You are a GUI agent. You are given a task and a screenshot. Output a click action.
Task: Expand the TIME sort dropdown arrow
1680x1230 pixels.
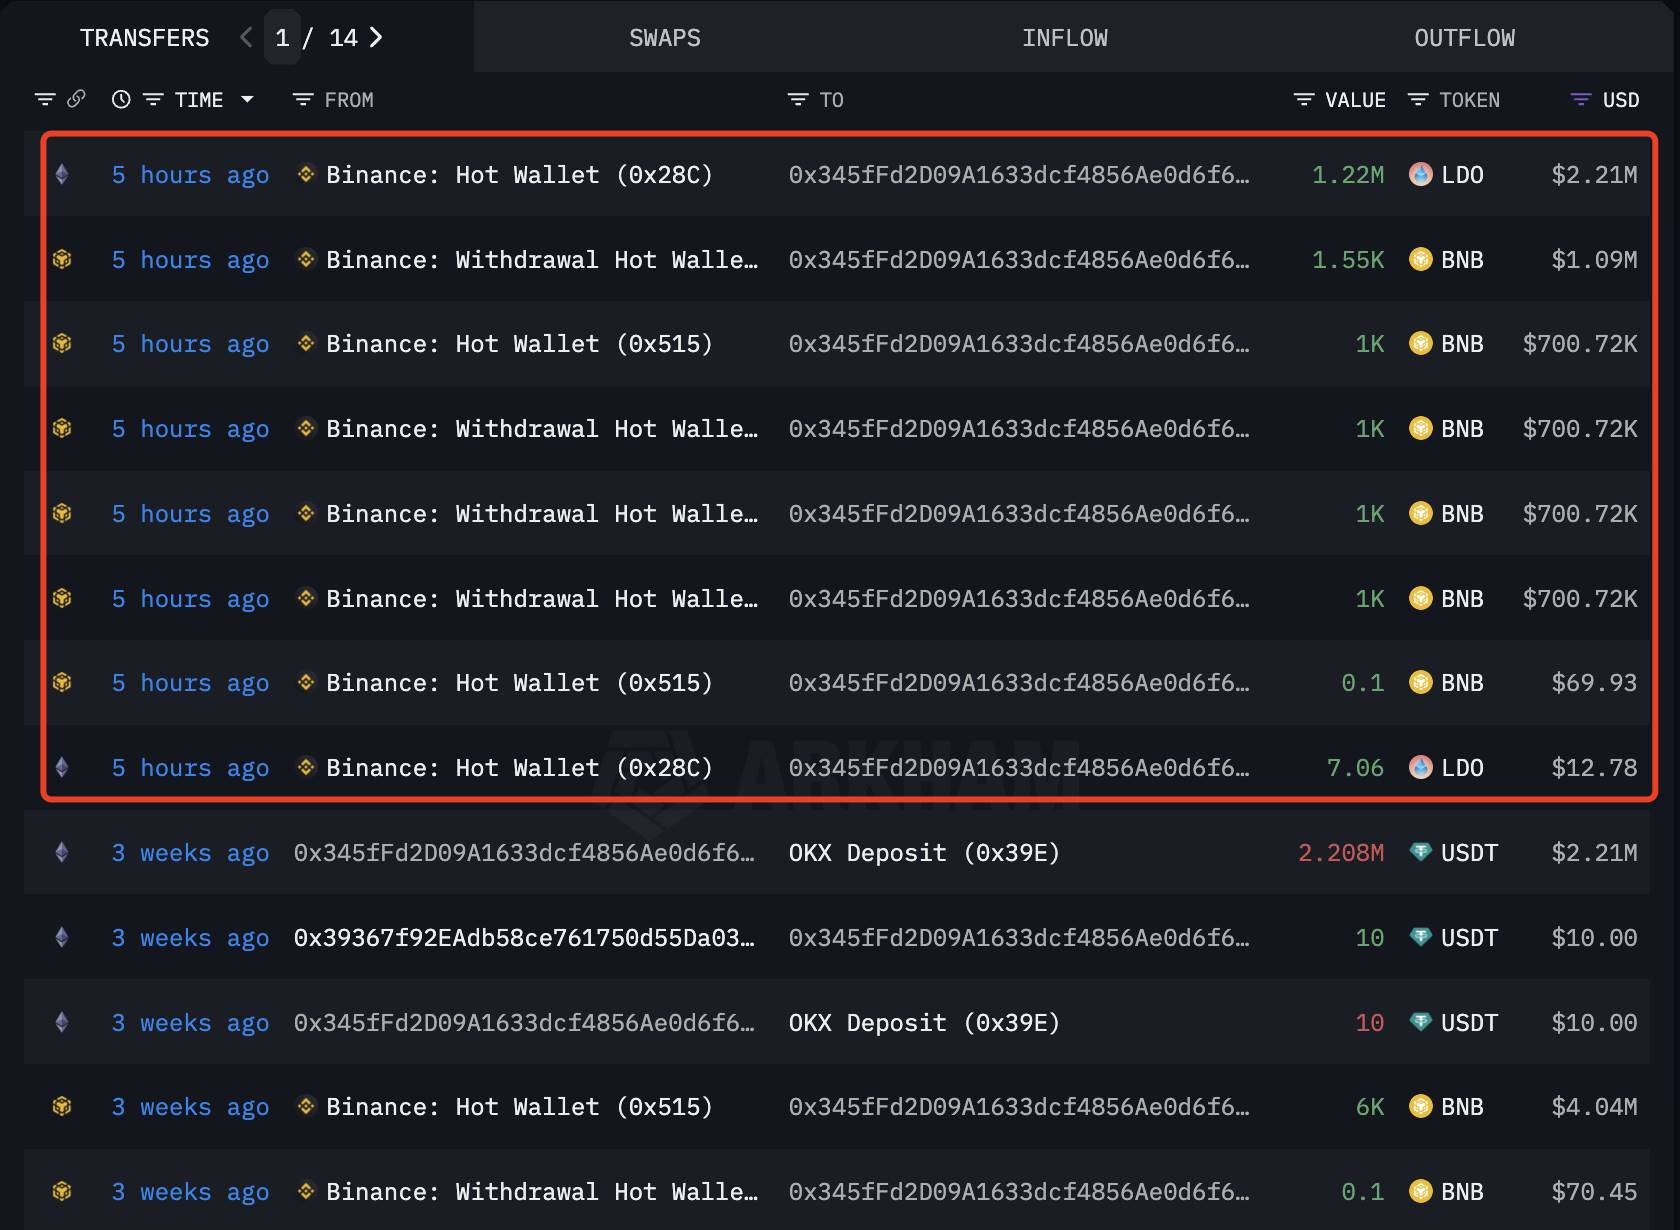coord(247,100)
